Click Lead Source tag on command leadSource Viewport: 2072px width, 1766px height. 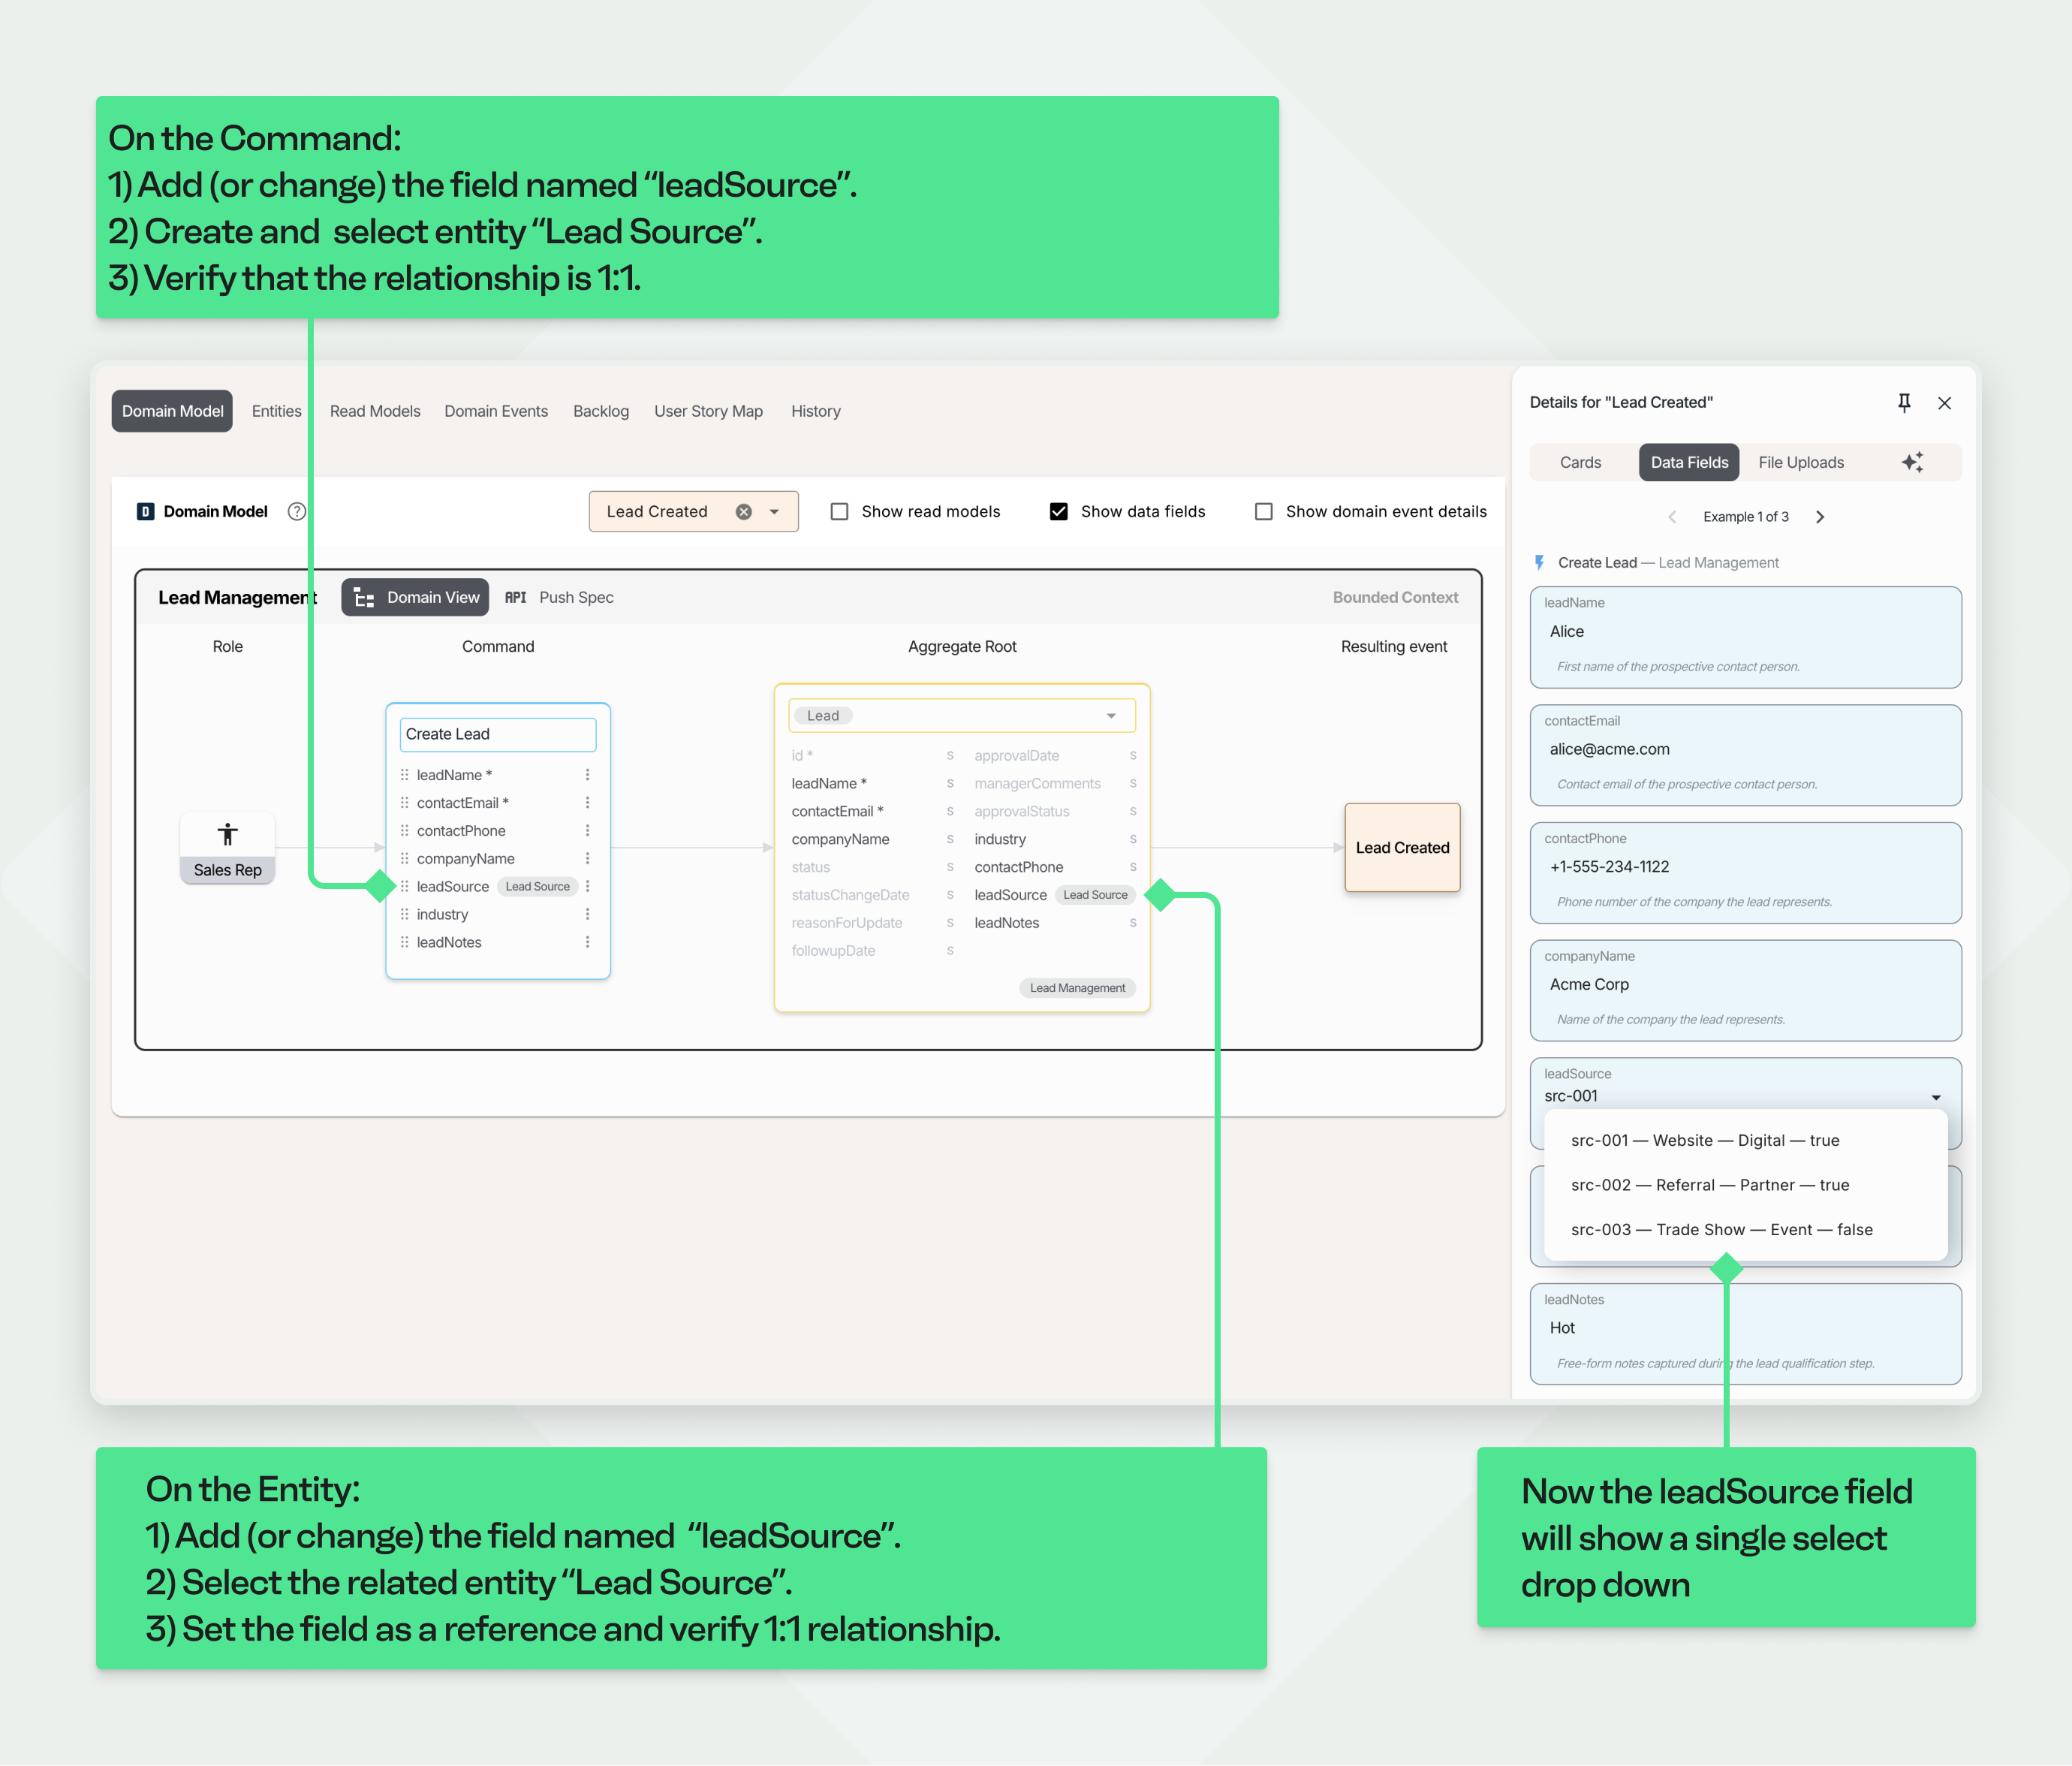click(537, 886)
